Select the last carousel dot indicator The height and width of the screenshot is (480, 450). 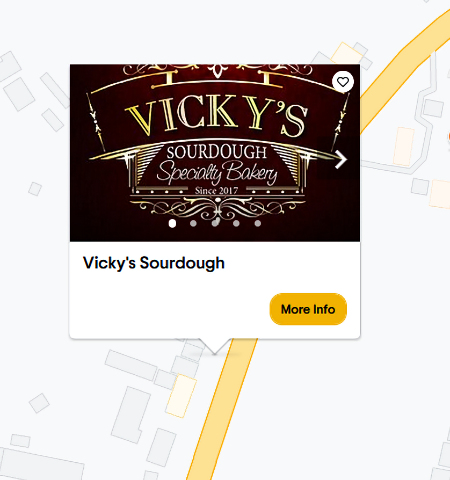tap(258, 223)
